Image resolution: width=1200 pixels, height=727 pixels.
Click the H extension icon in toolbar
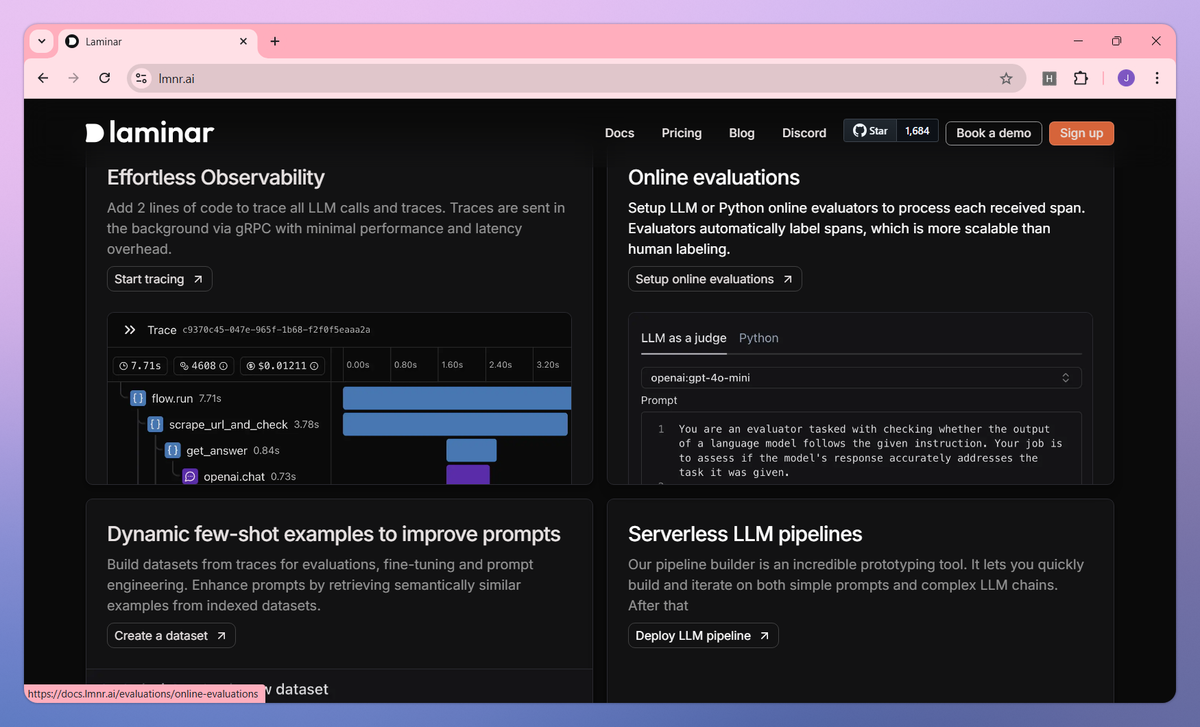(1049, 78)
